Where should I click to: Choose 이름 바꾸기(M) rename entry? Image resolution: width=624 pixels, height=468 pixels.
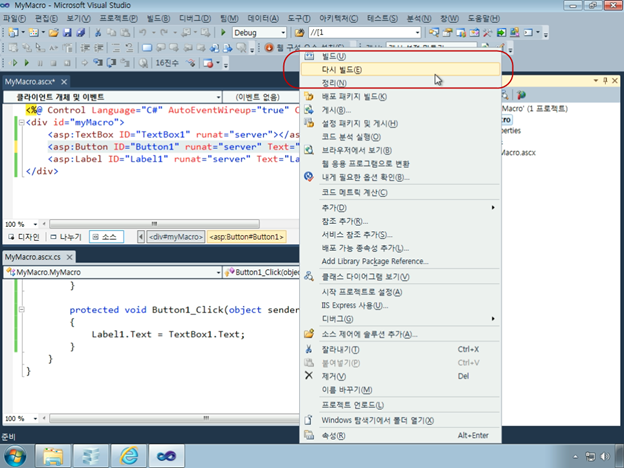[x=400, y=390]
